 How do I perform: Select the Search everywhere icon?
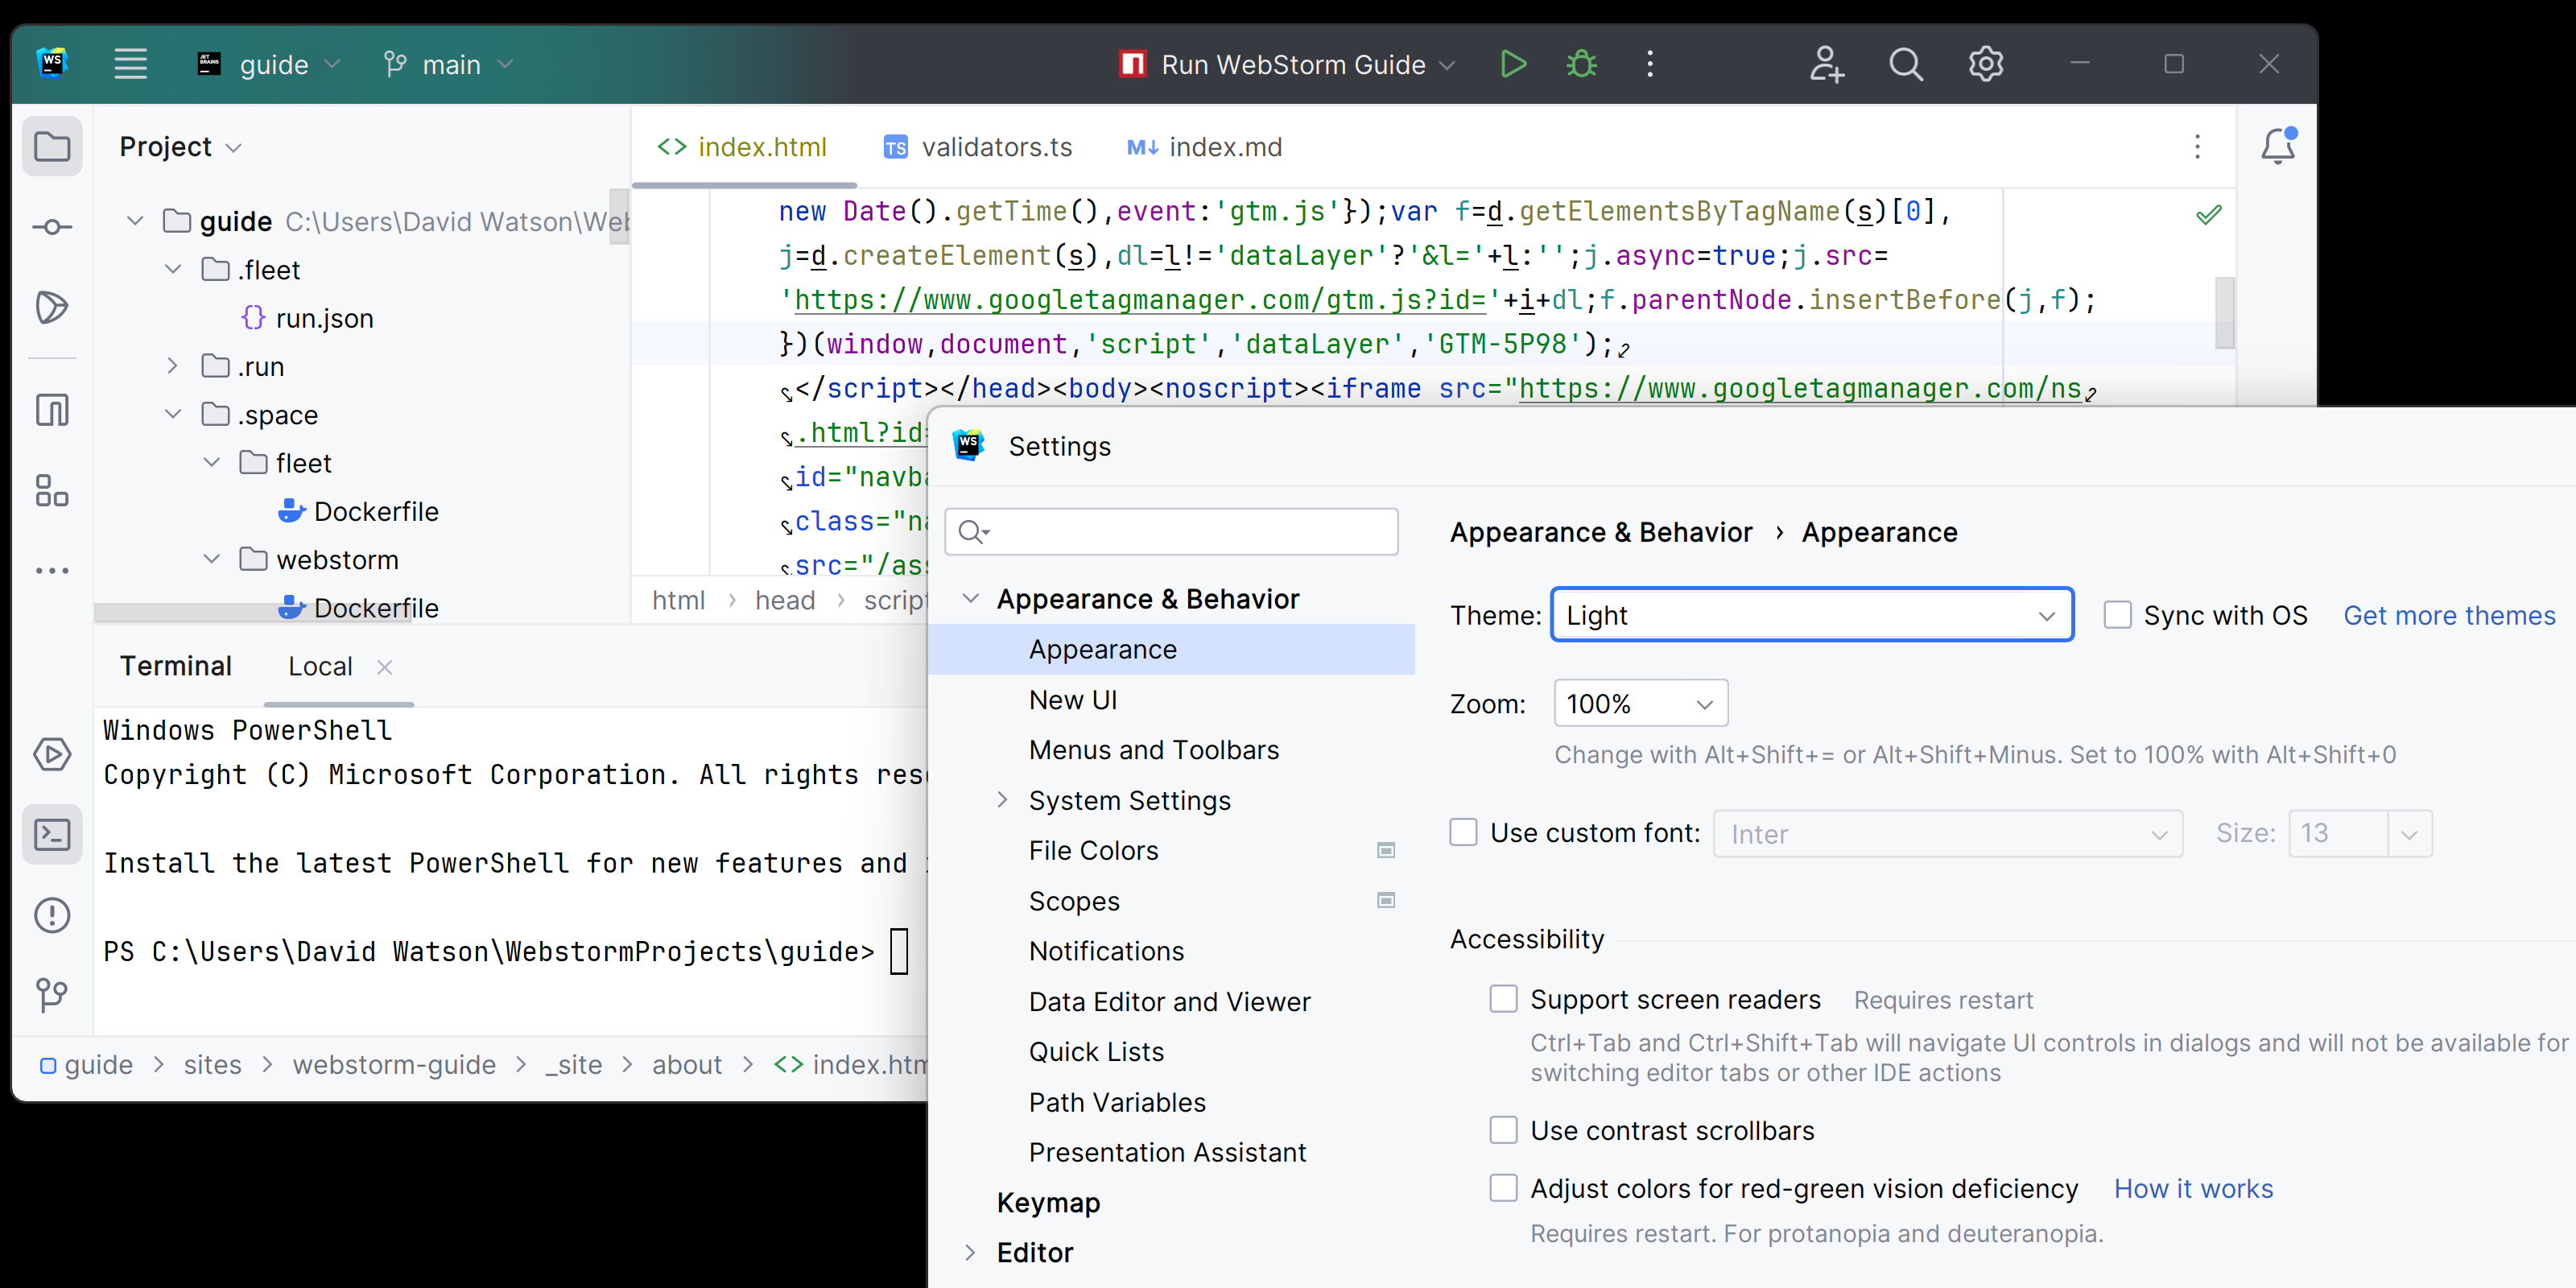tap(1904, 66)
